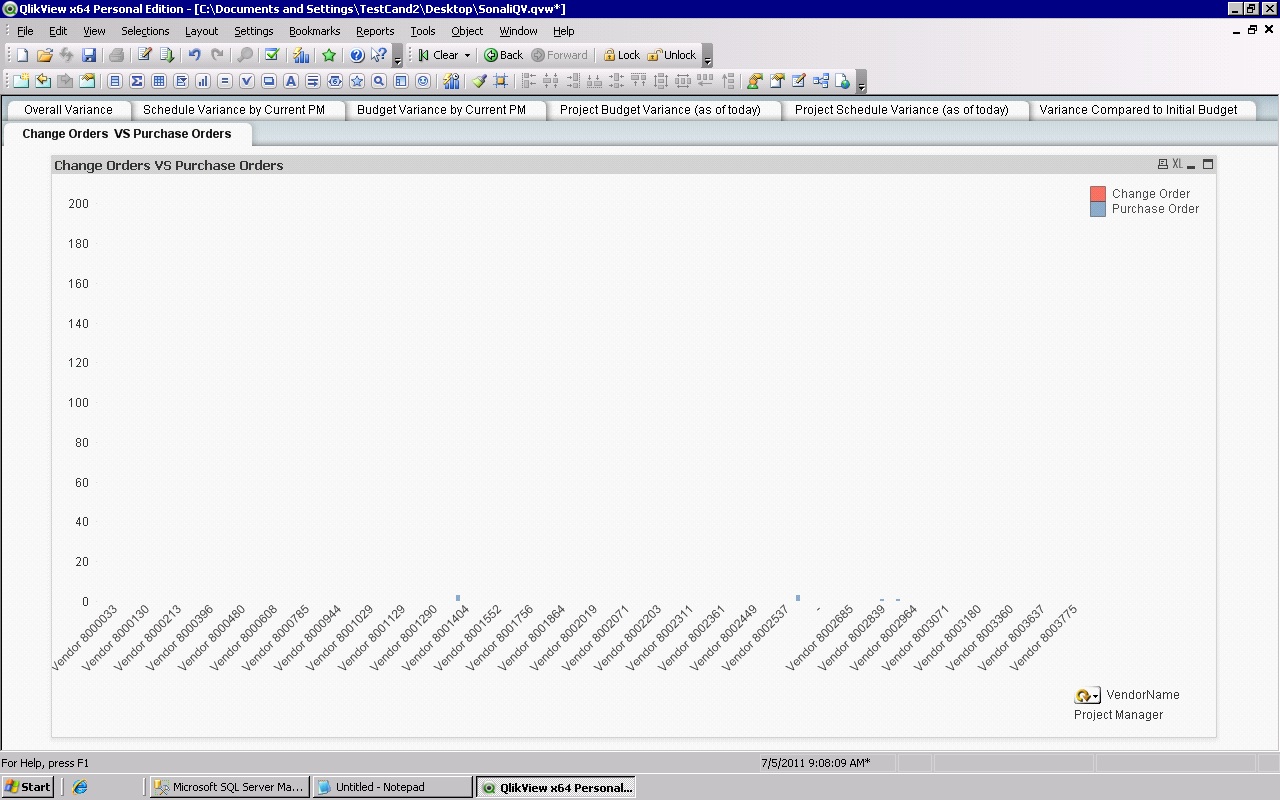Send chart to Excel with XL icon
Image resolution: width=1280 pixels, height=800 pixels.
point(1177,165)
